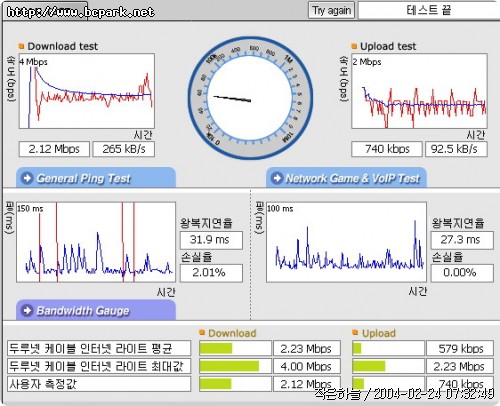Screen dimensions: 500x406
Task: Select the 92.5 kB/s upload result box
Action: (456, 149)
